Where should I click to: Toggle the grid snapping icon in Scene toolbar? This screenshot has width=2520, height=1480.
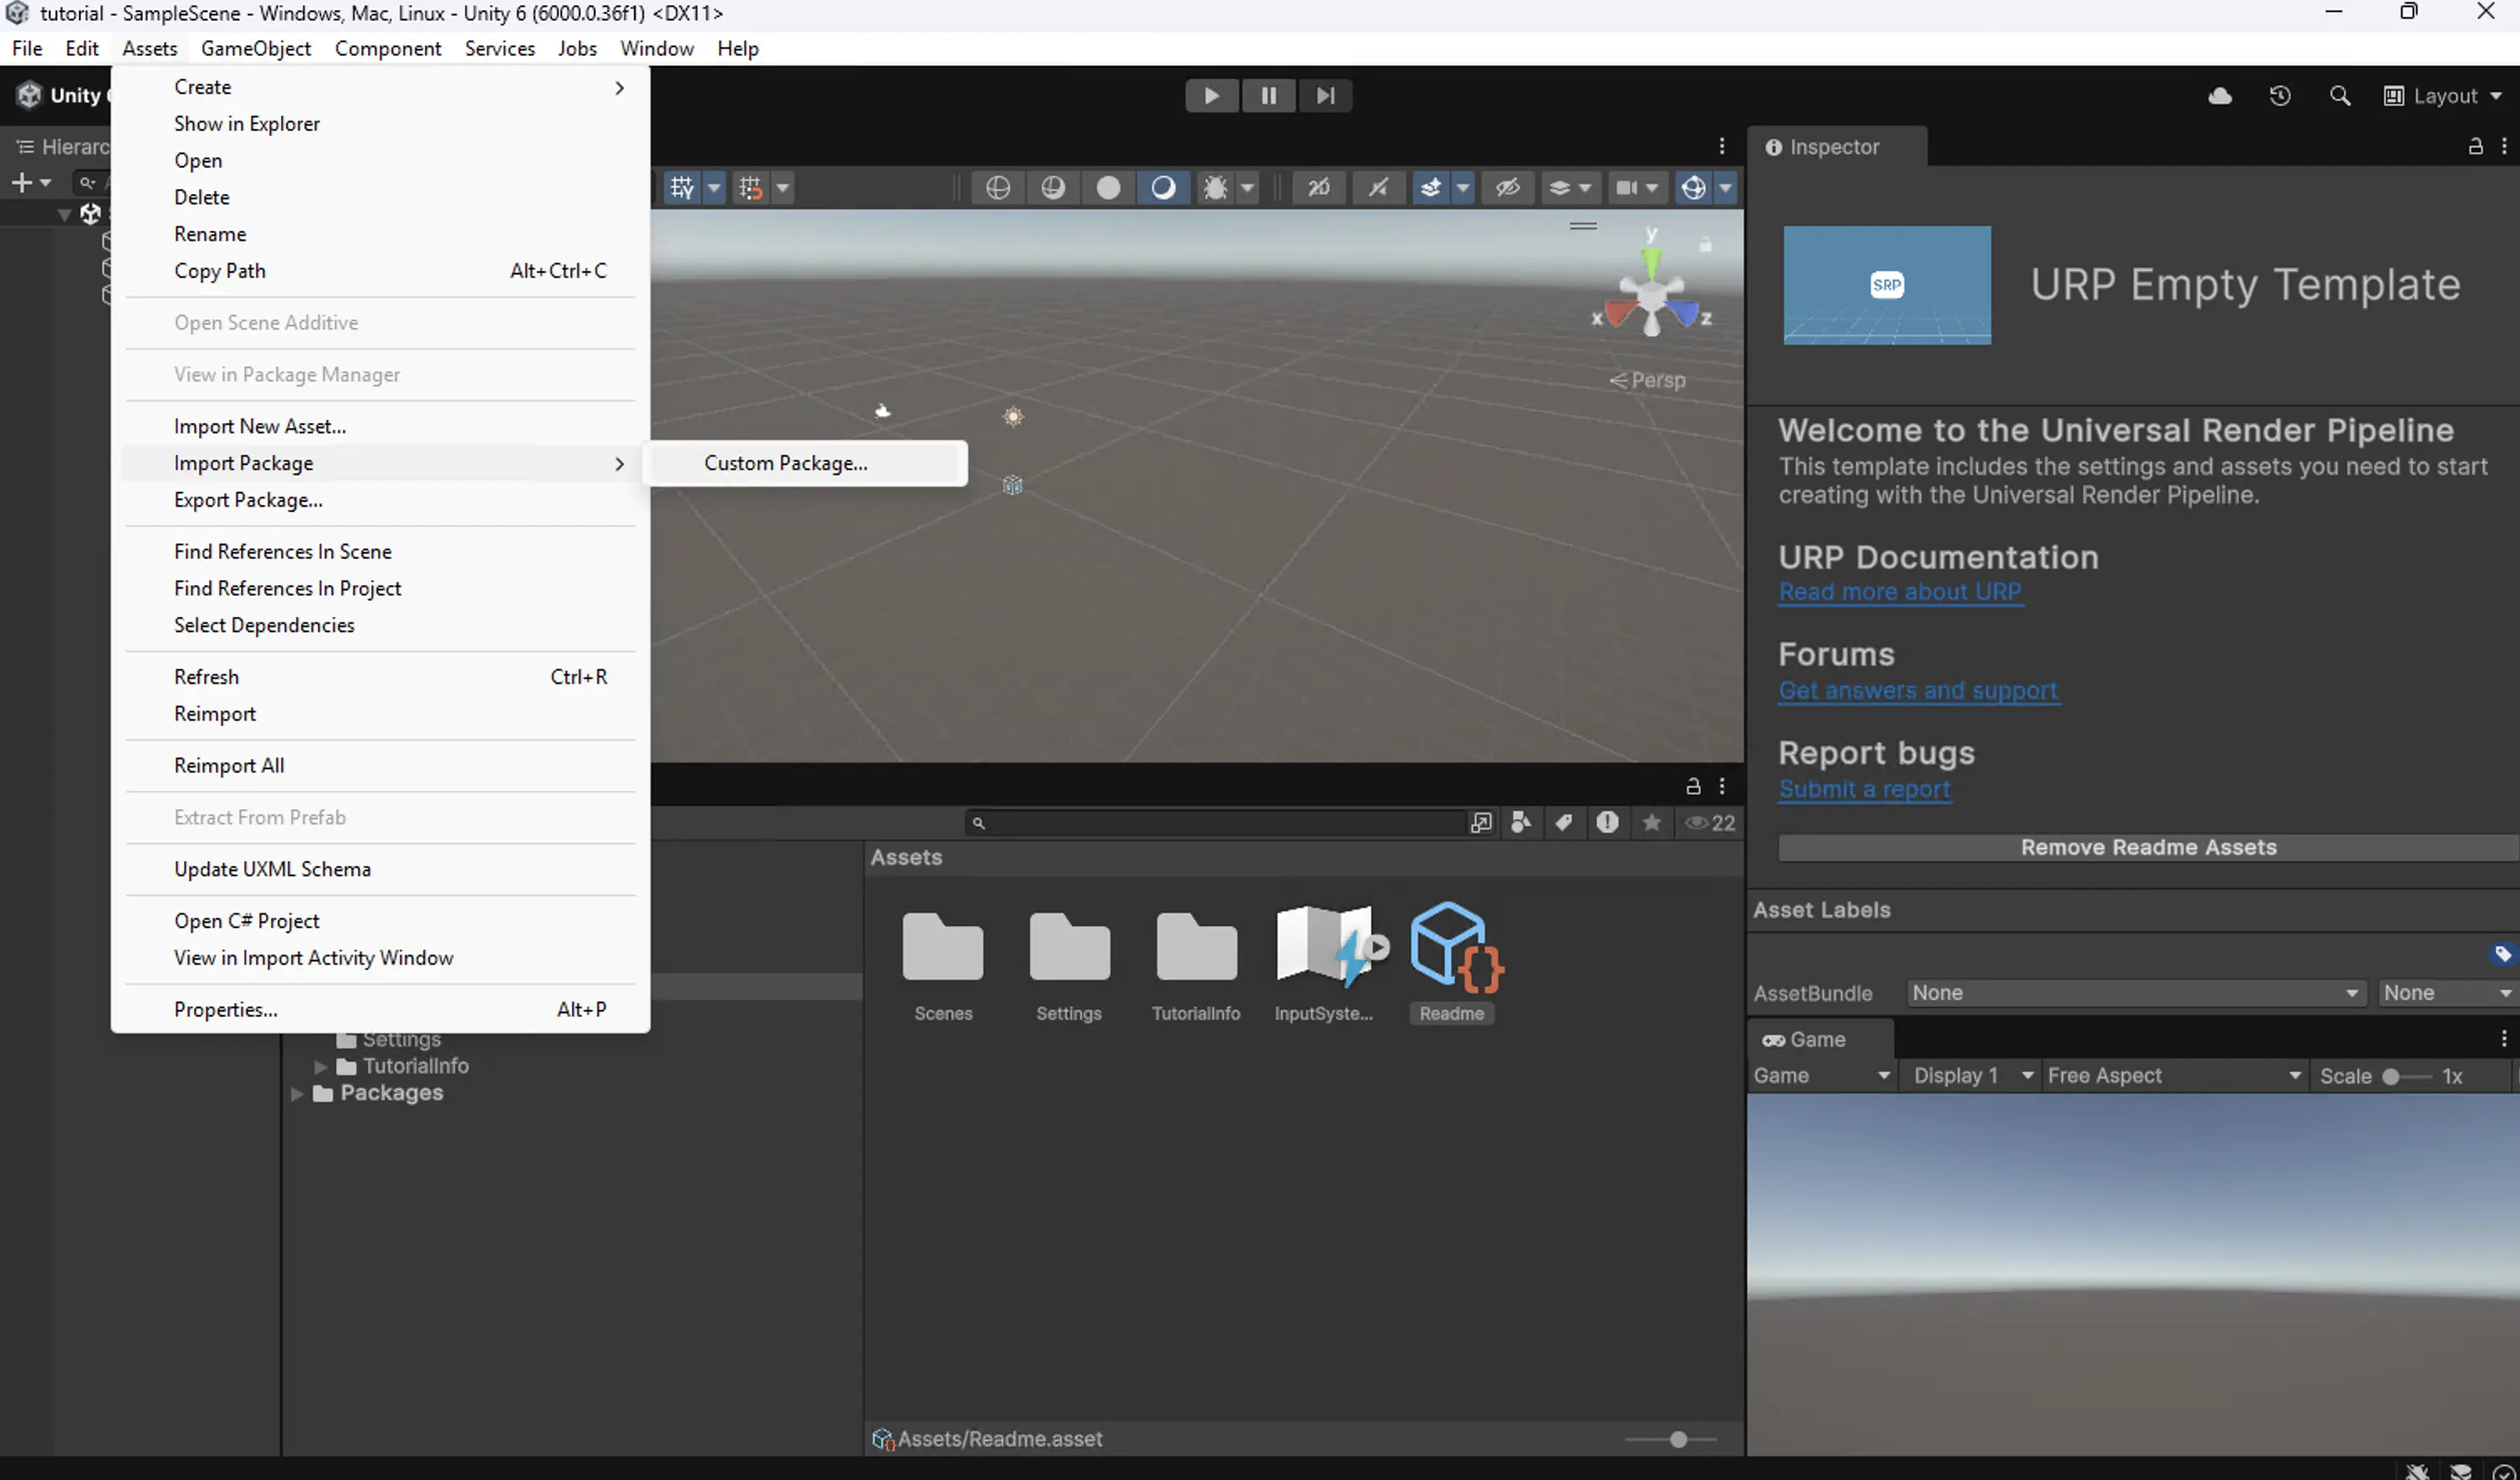tap(748, 187)
